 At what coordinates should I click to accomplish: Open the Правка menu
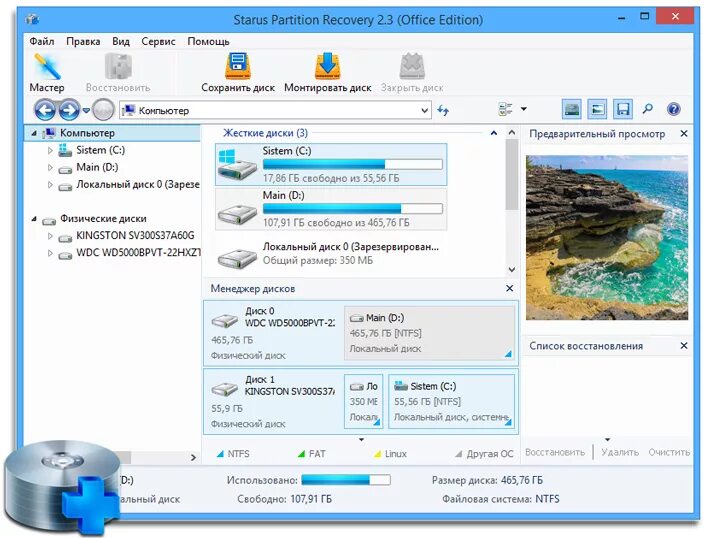83,41
